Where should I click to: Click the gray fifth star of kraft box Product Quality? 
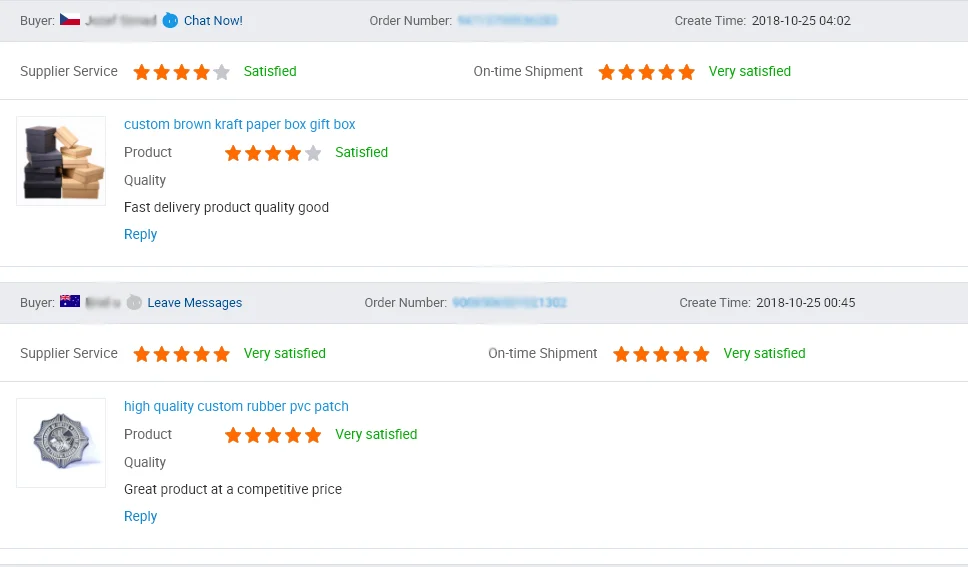(x=313, y=153)
